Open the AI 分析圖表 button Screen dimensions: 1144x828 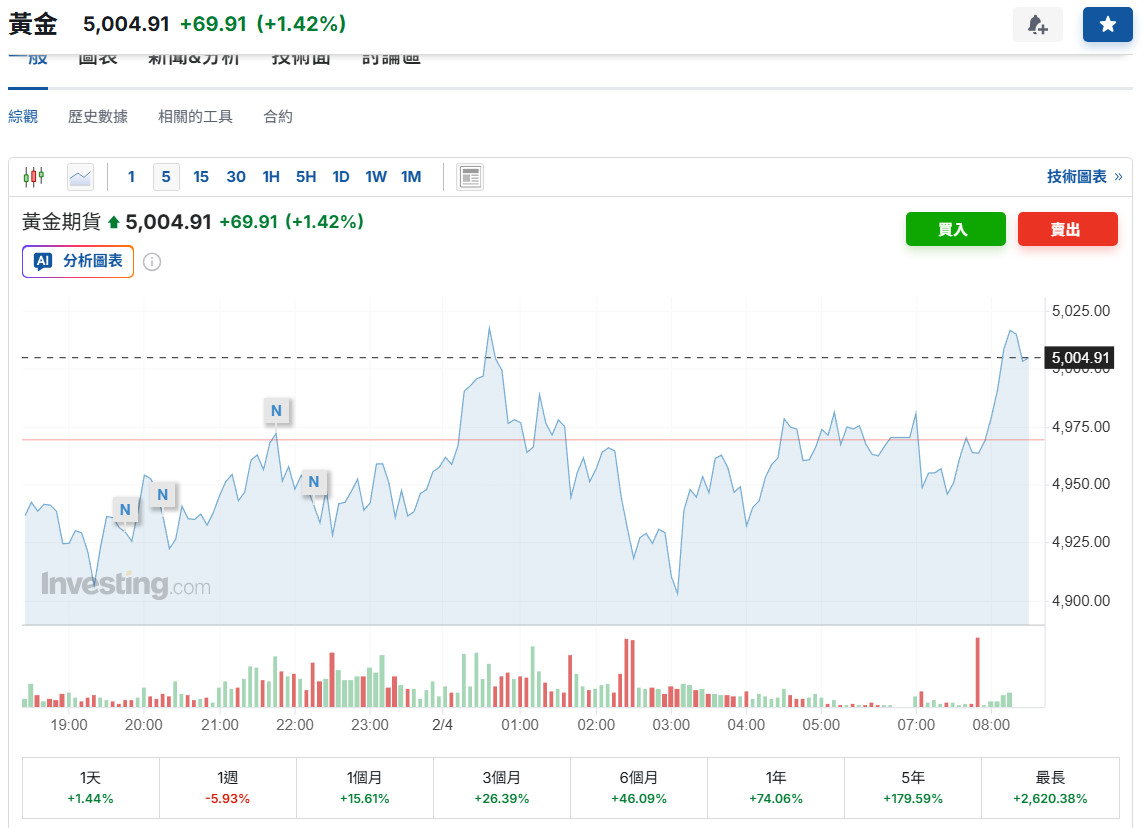pos(78,261)
